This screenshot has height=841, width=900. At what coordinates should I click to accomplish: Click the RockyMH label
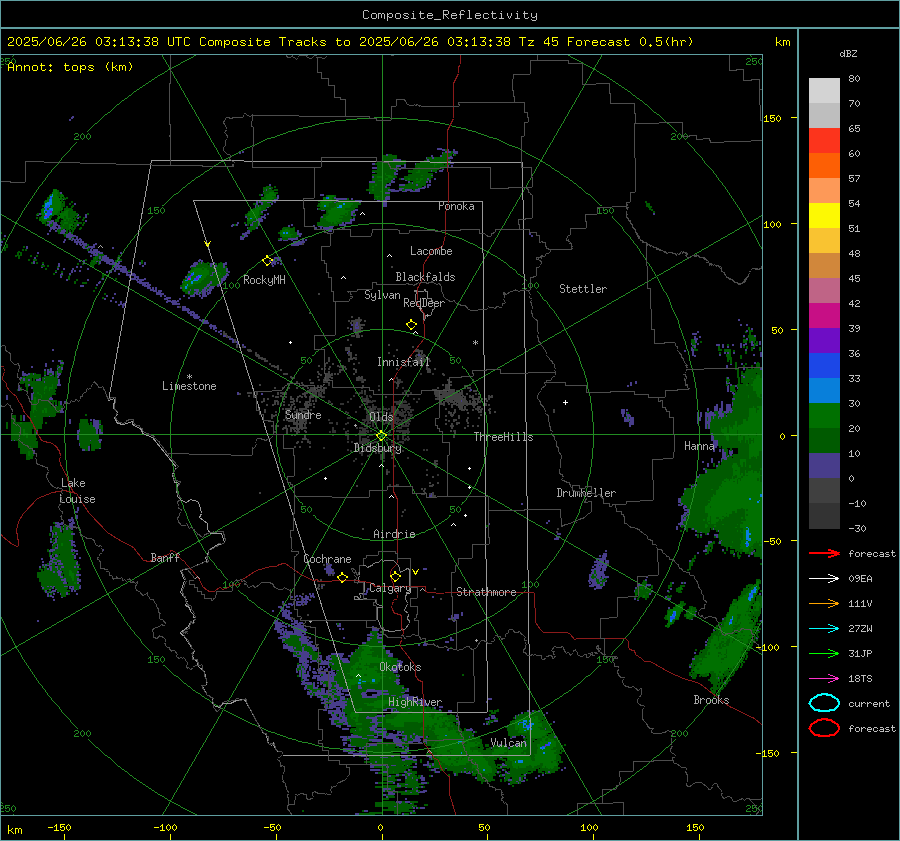264,280
